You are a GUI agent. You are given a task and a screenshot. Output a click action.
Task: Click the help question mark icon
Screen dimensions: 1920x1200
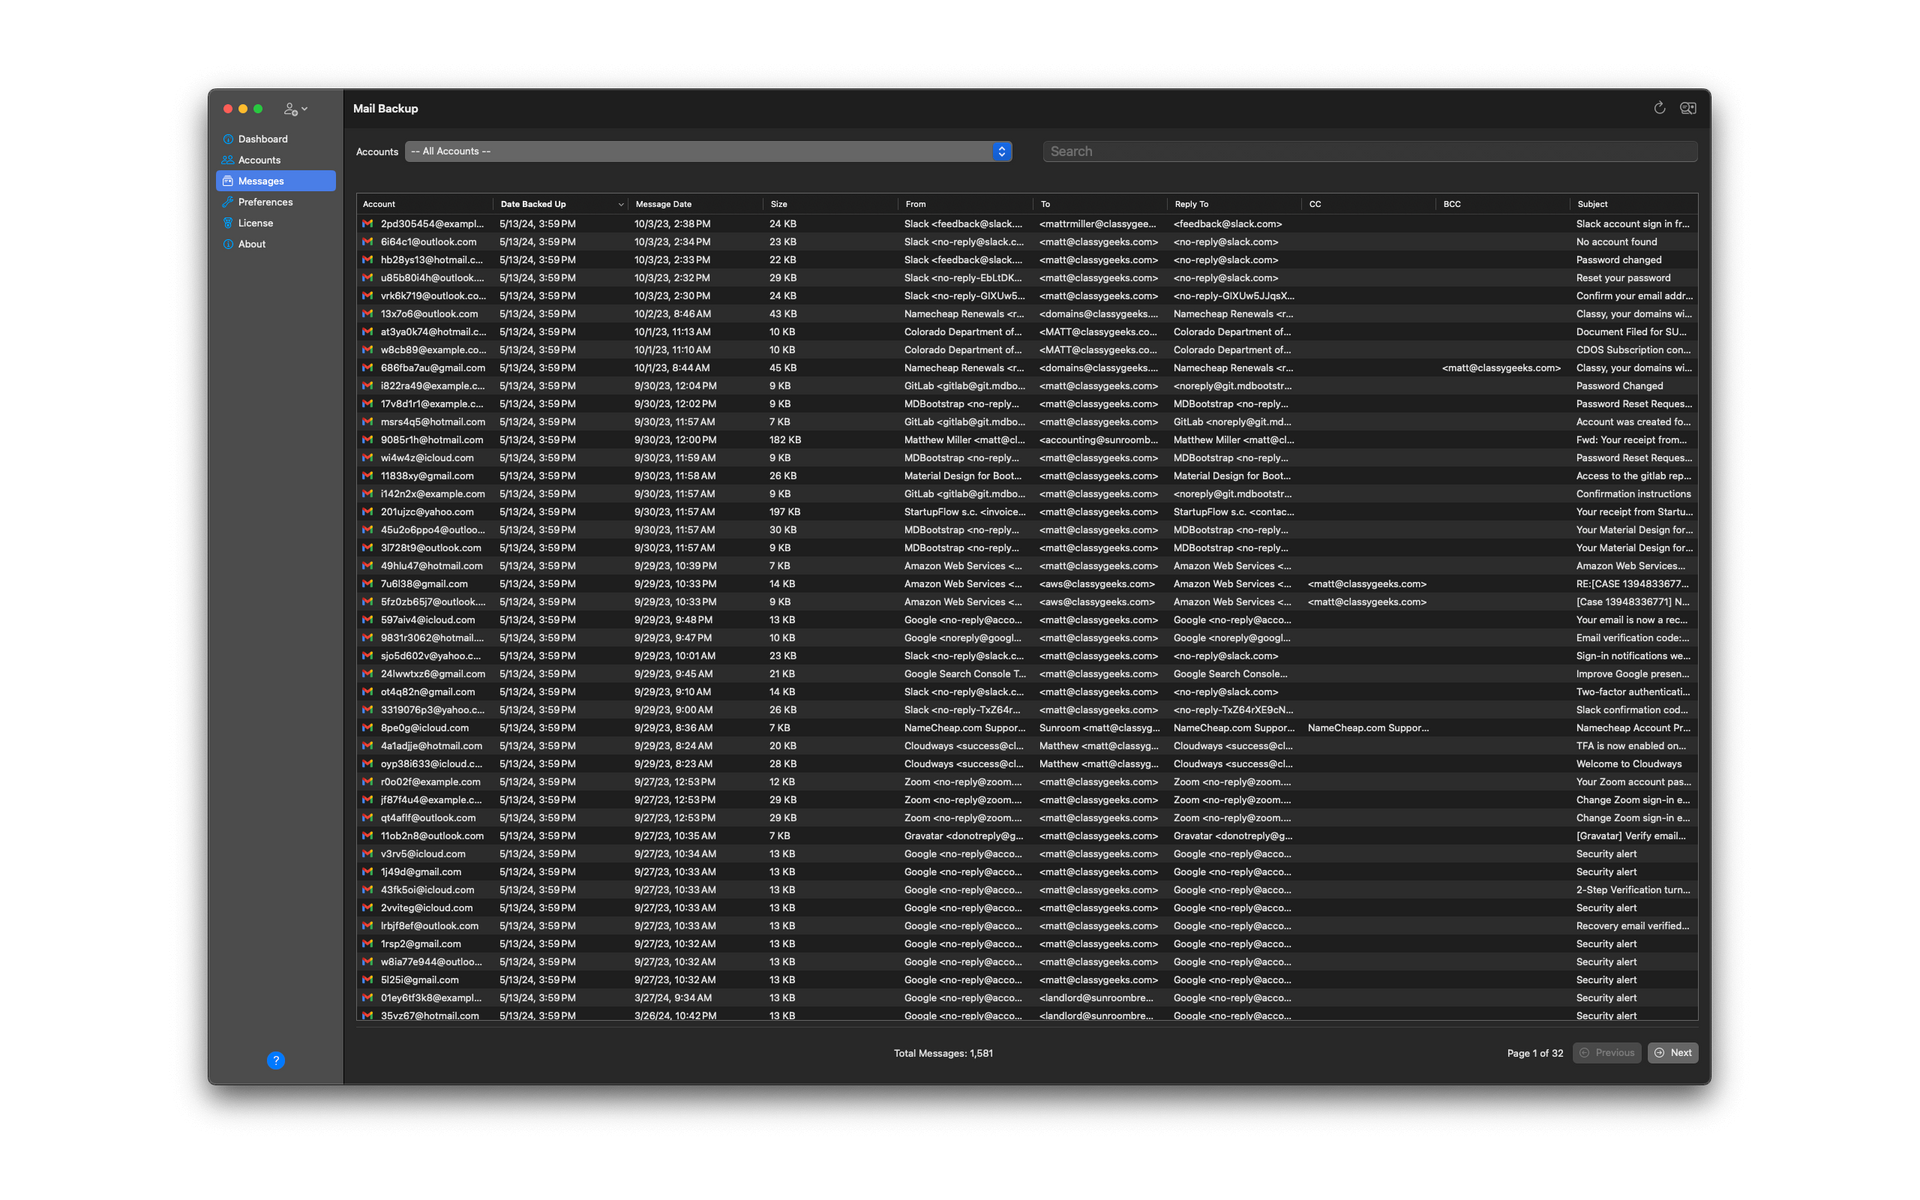coord(277,1060)
